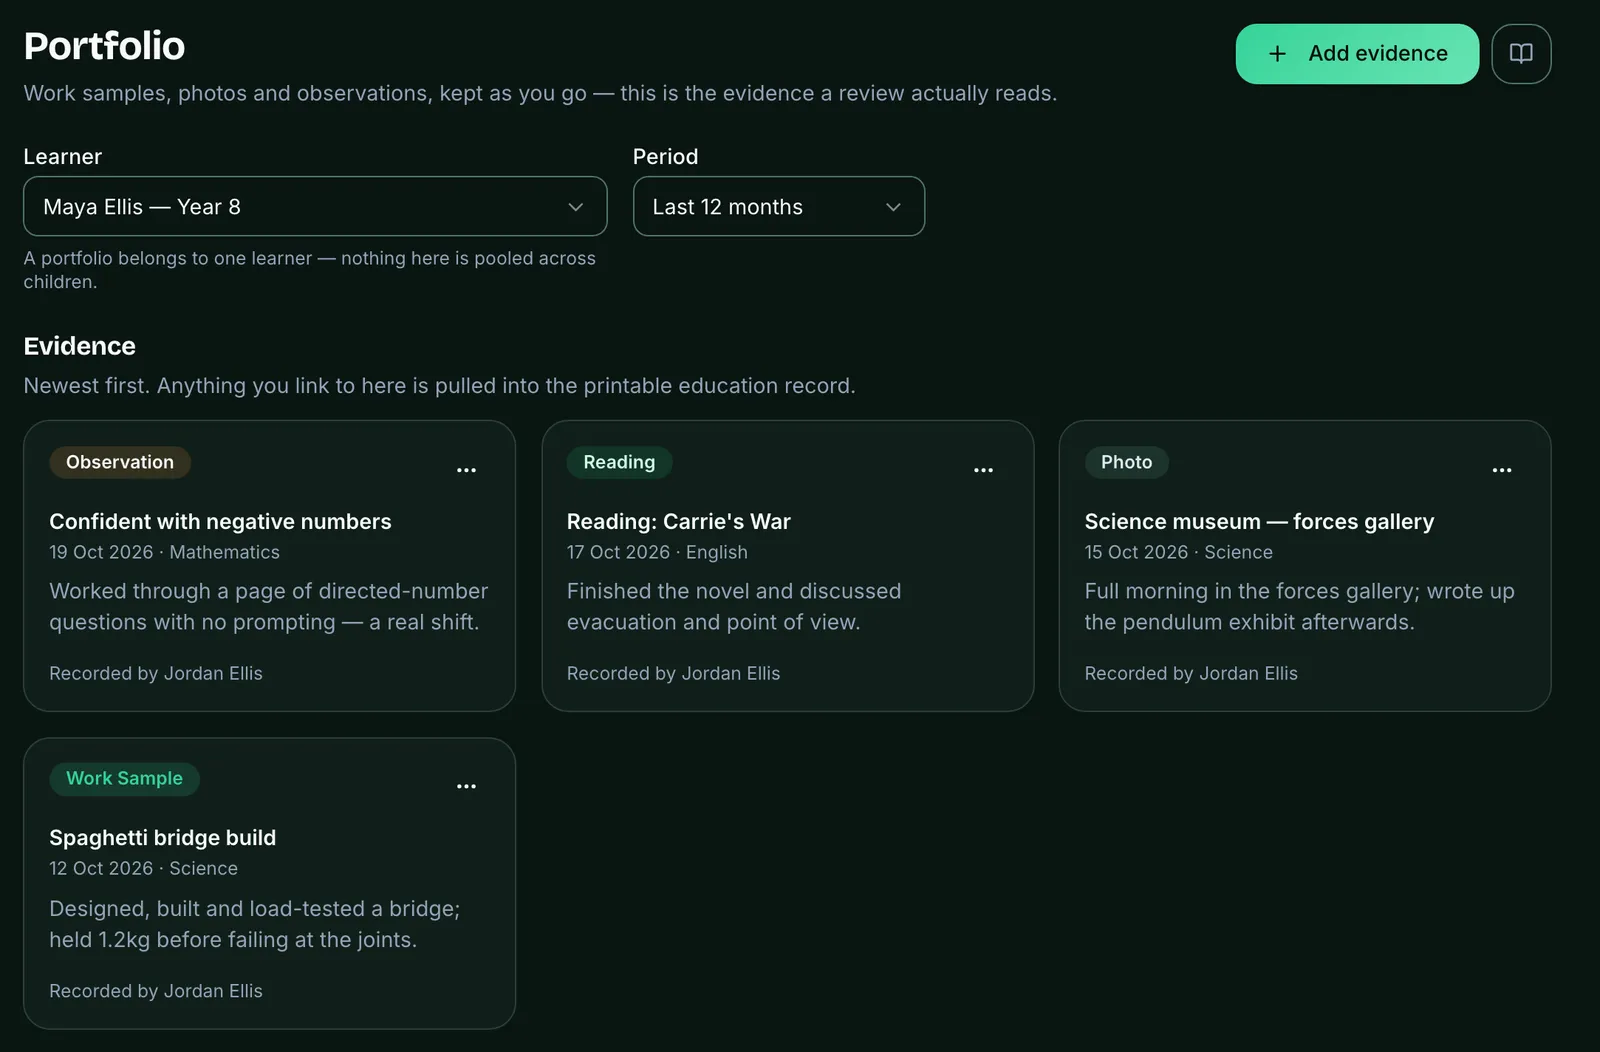Open the book icon button beside Add evidence

click(1521, 54)
